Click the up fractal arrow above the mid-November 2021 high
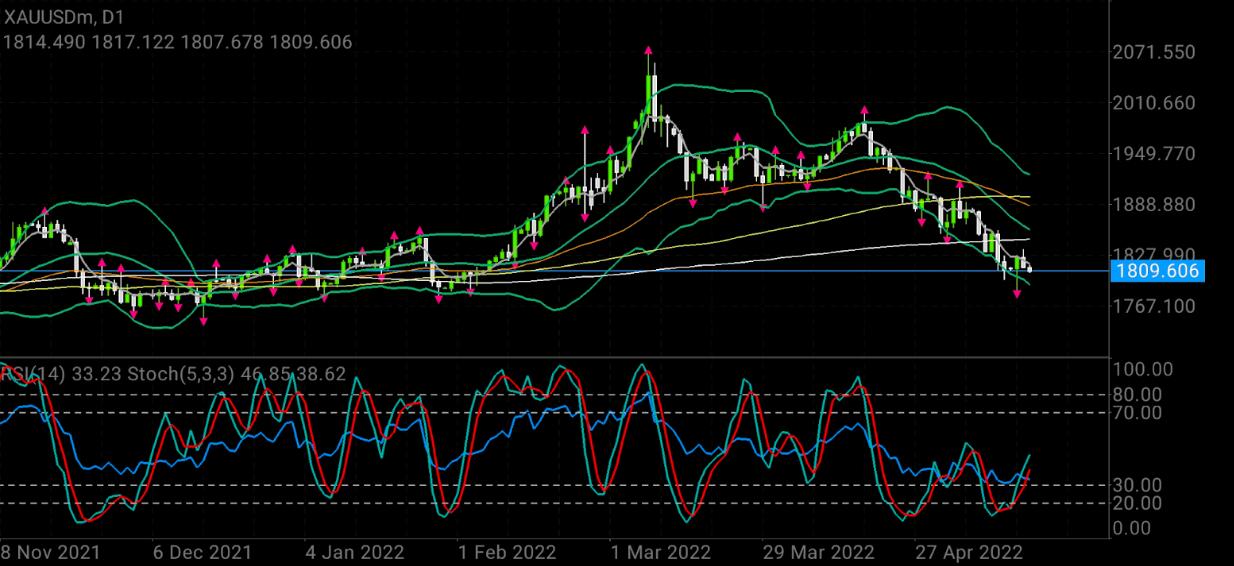 [x=44, y=211]
